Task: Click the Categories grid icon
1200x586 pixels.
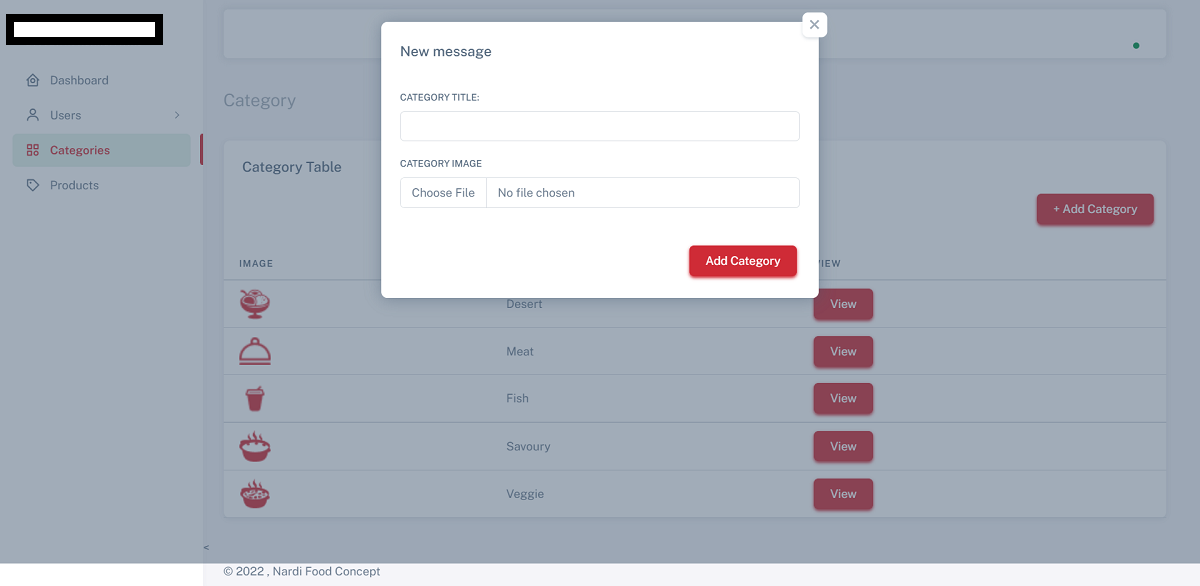Action: tap(33, 150)
